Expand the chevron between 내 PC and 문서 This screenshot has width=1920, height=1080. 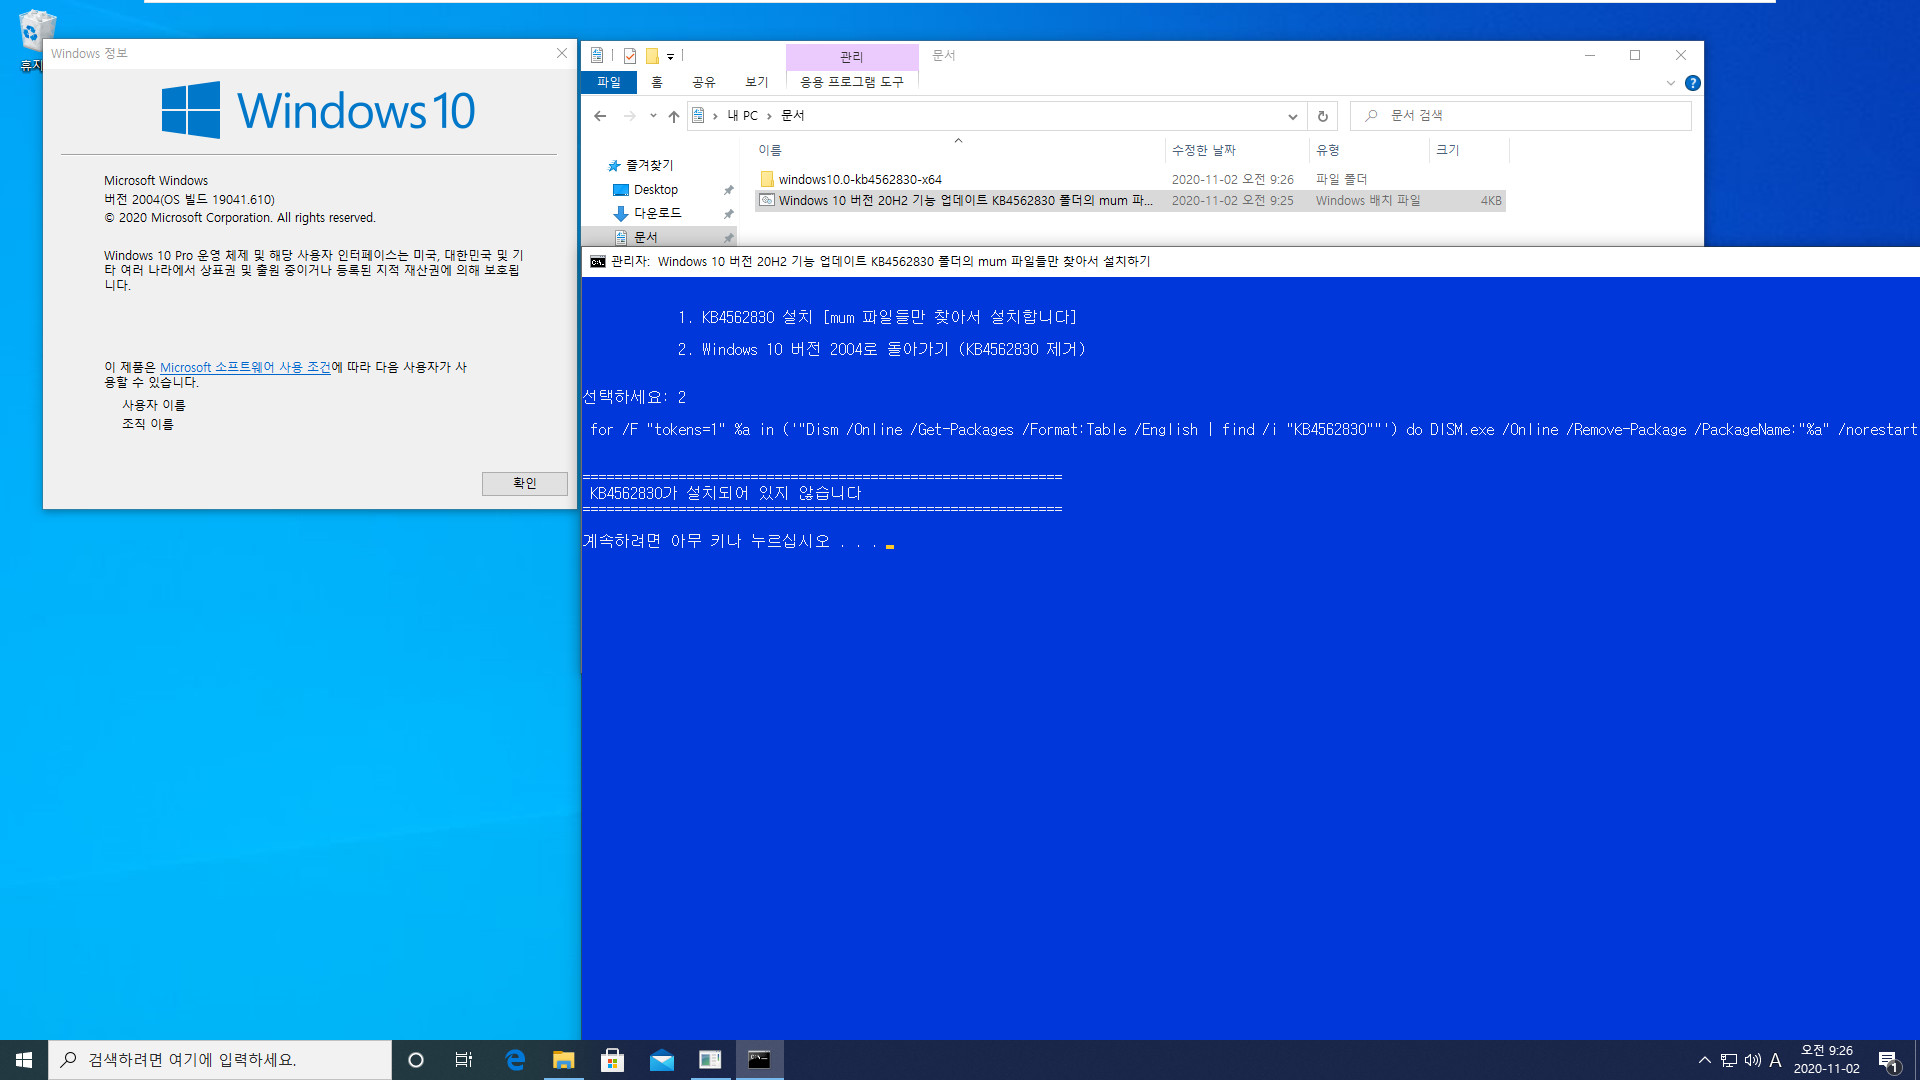click(x=769, y=116)
